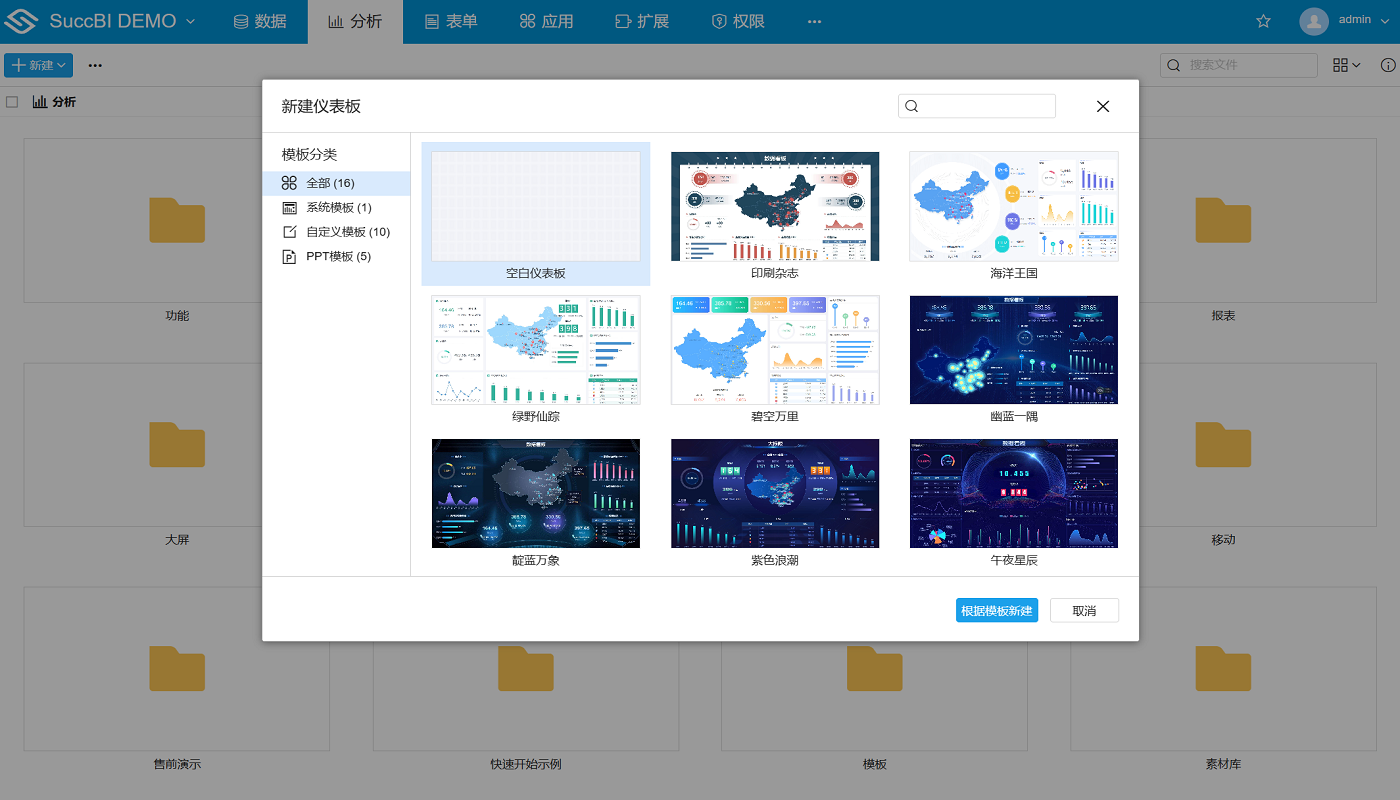
Task: Expand the SuccBI DEMO project dropdown
Action: point(190,21)
